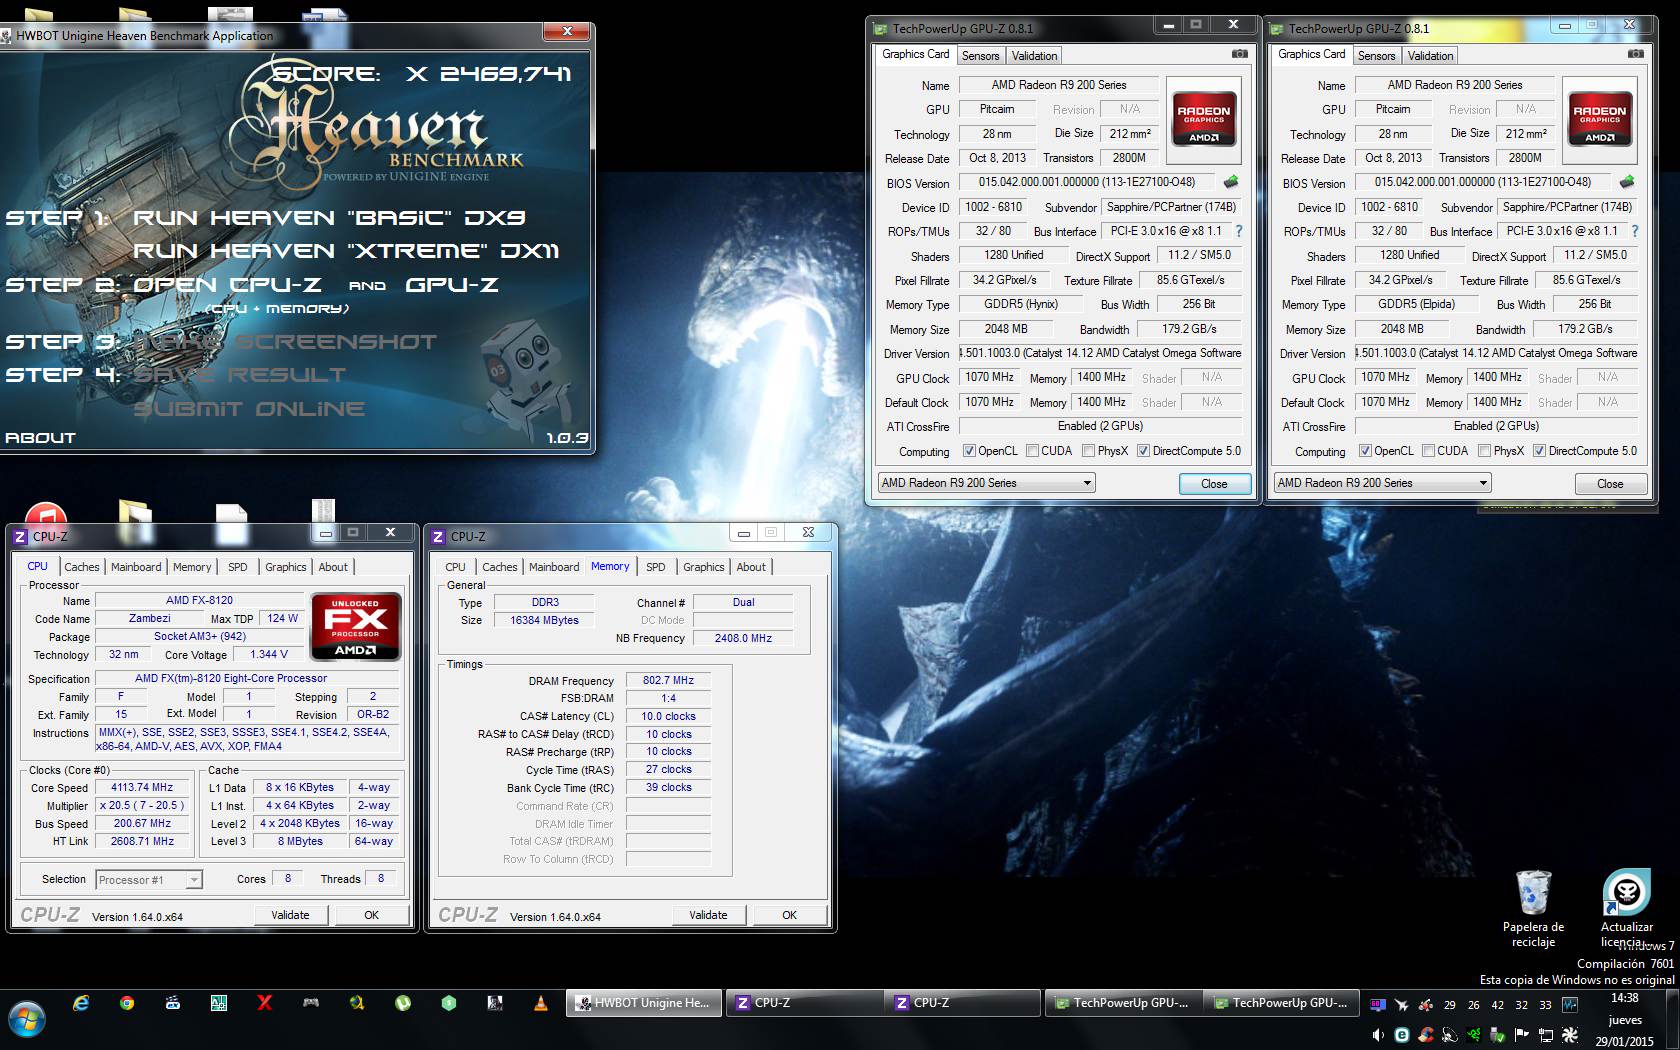This screenshot has height=1050, width=1680.
Task: Open About tab in left CPU-Z window
Action: (x=333, y=567)
